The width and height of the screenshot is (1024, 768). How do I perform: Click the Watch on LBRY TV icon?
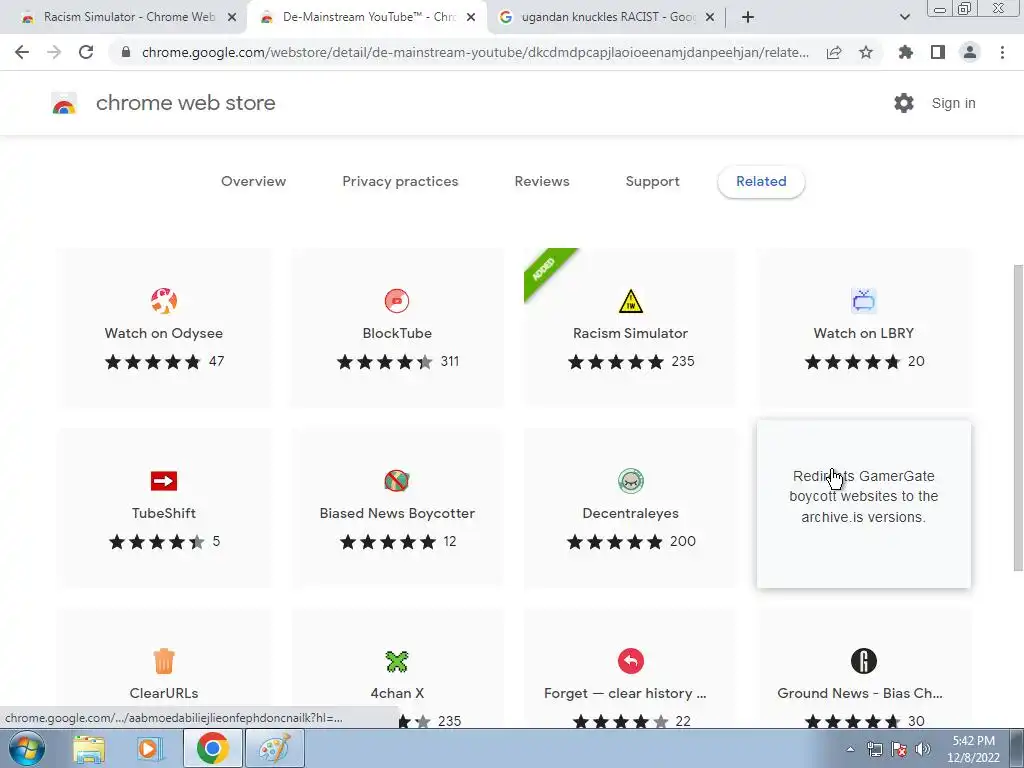[x=863, y=301]
